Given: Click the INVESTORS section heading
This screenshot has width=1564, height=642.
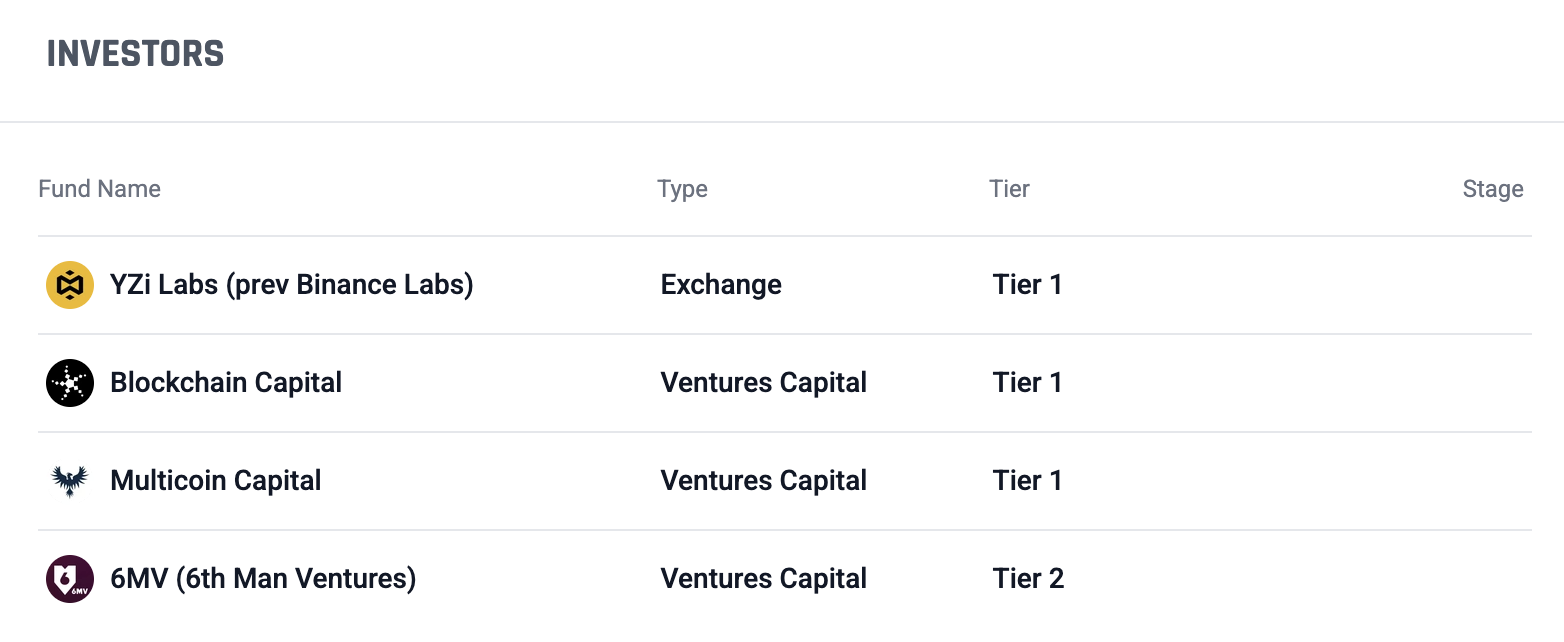Looking at the screenshot, I should 135,54.
